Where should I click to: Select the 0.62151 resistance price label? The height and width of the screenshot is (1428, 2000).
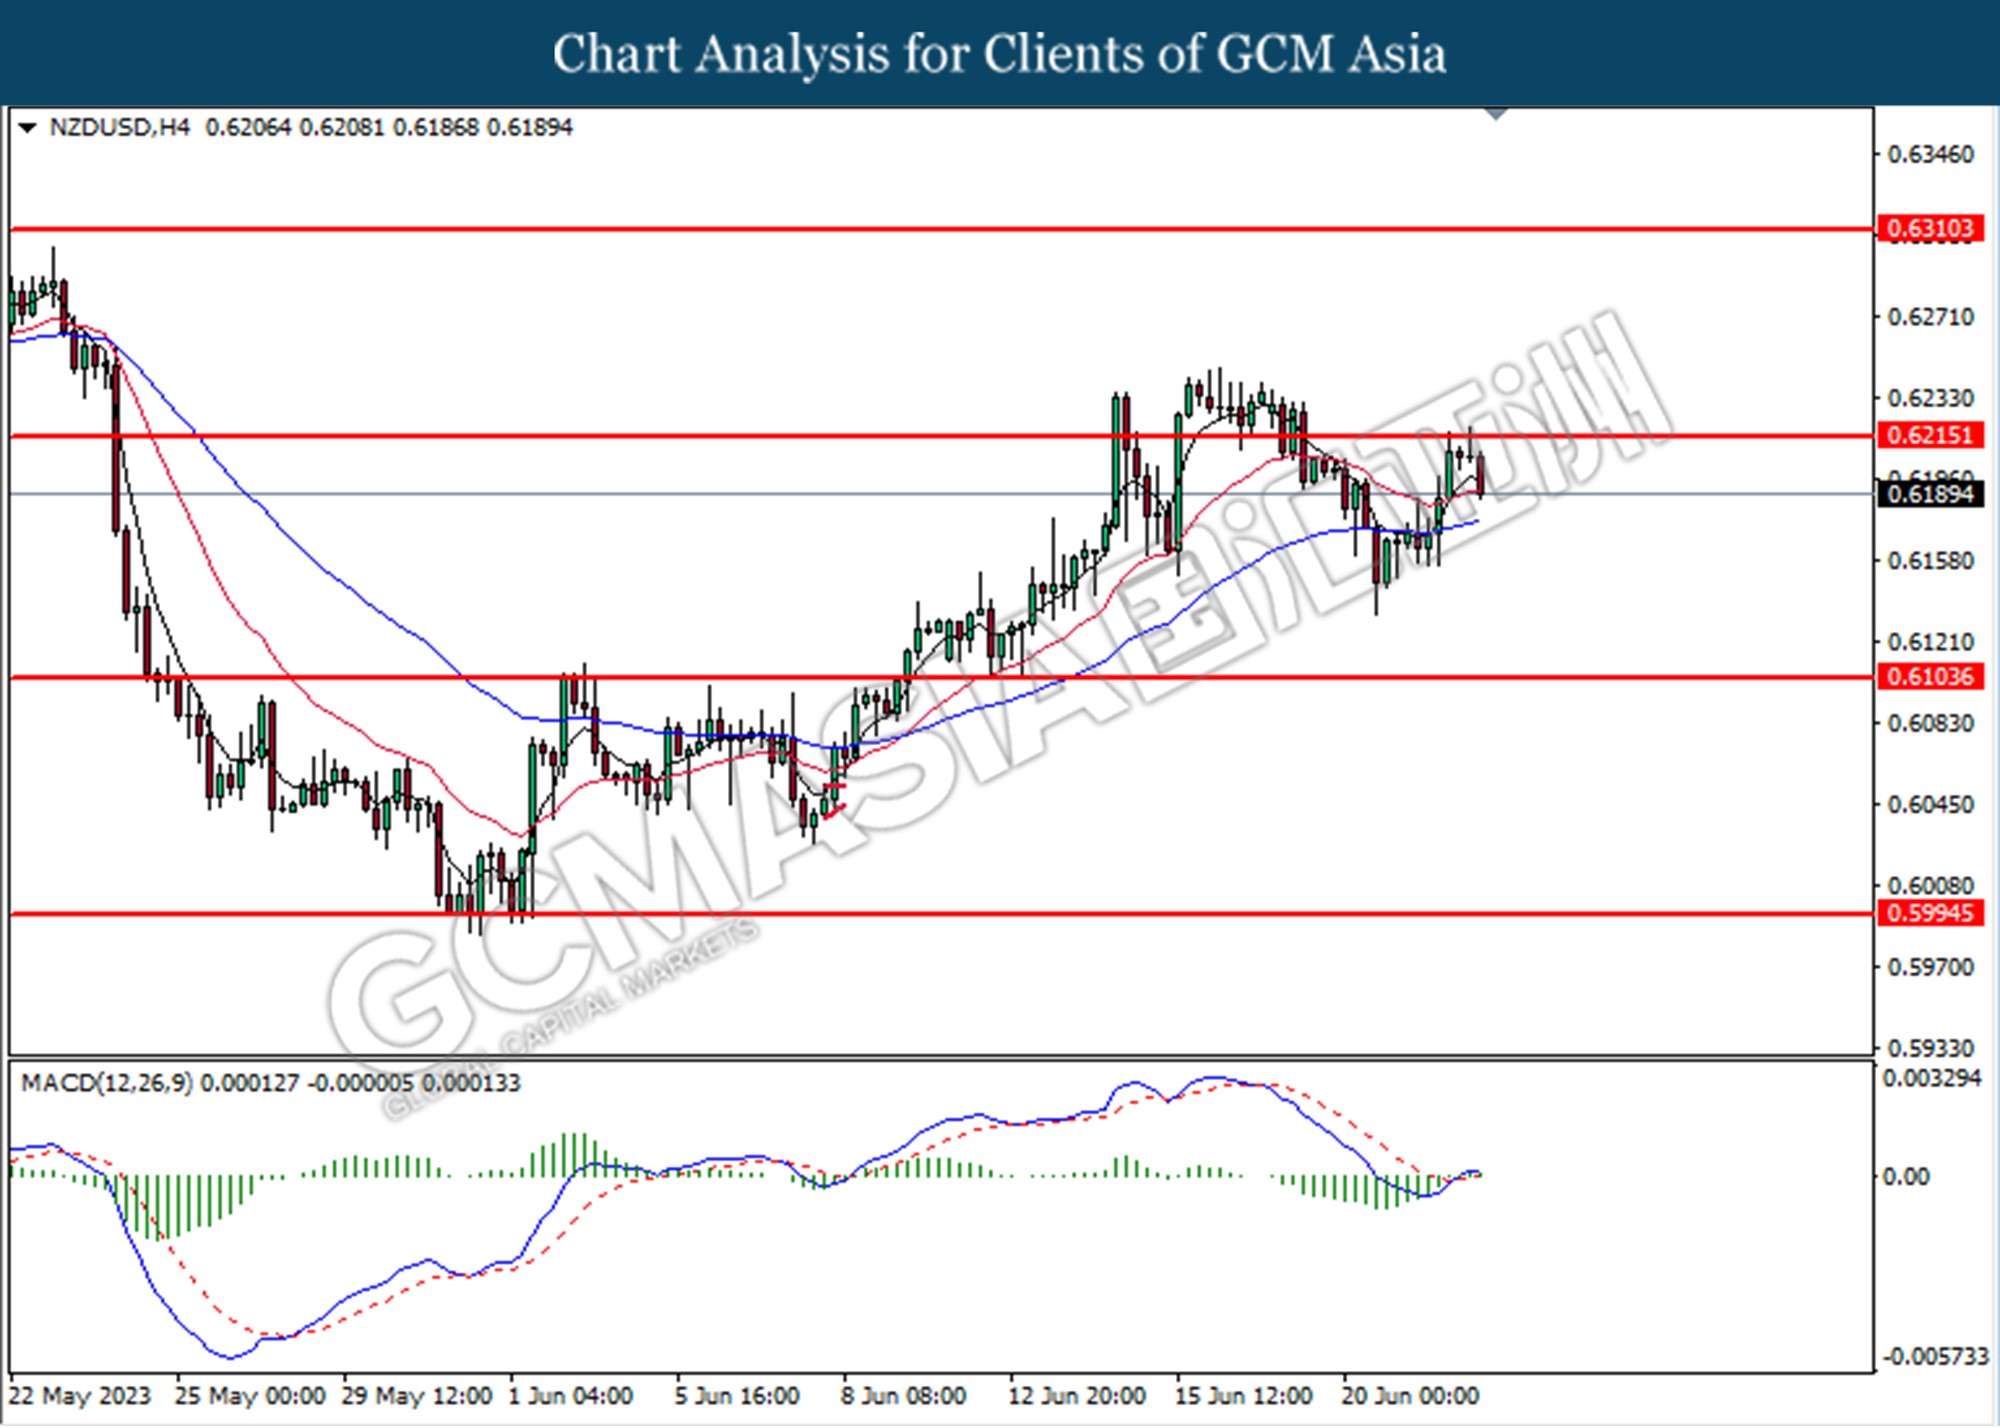pyautogui.click(x=1930, y=435)
